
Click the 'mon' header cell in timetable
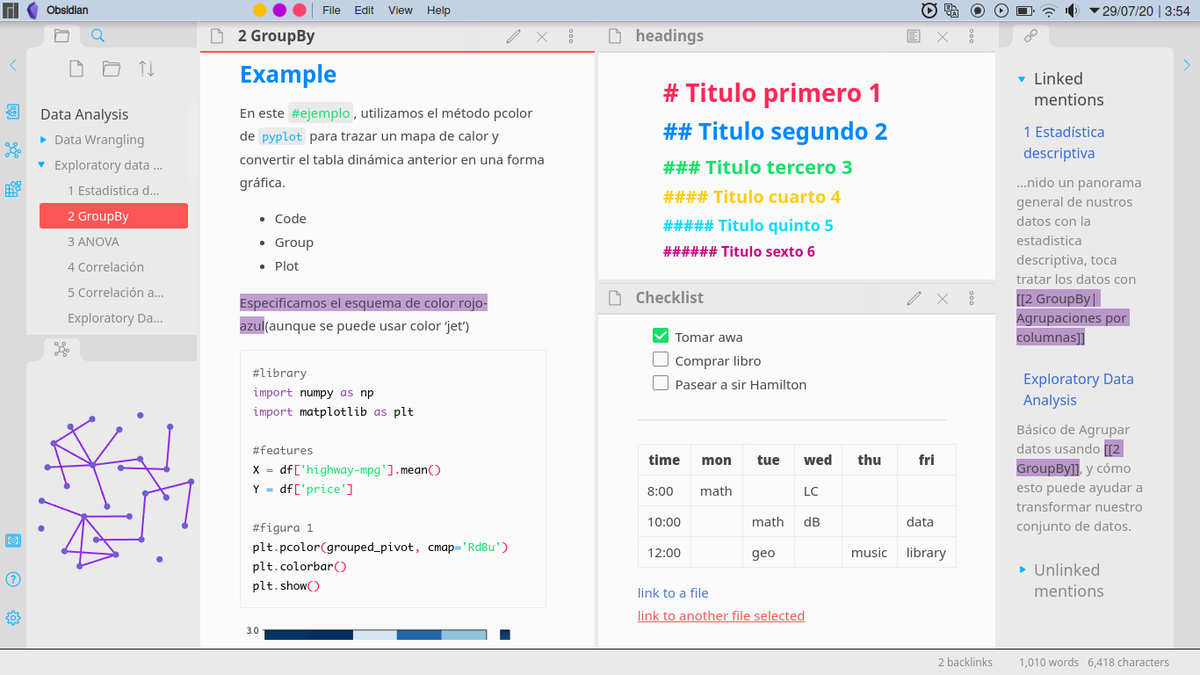[716, 460]
